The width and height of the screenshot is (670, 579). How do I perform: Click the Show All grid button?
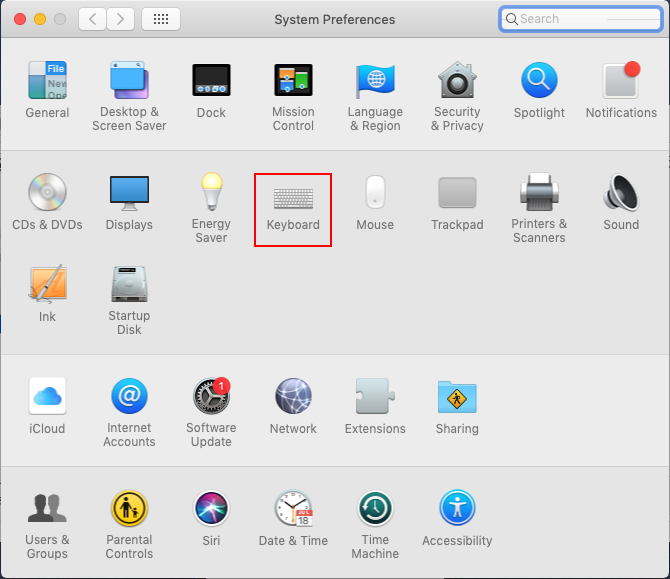(161, 19)
